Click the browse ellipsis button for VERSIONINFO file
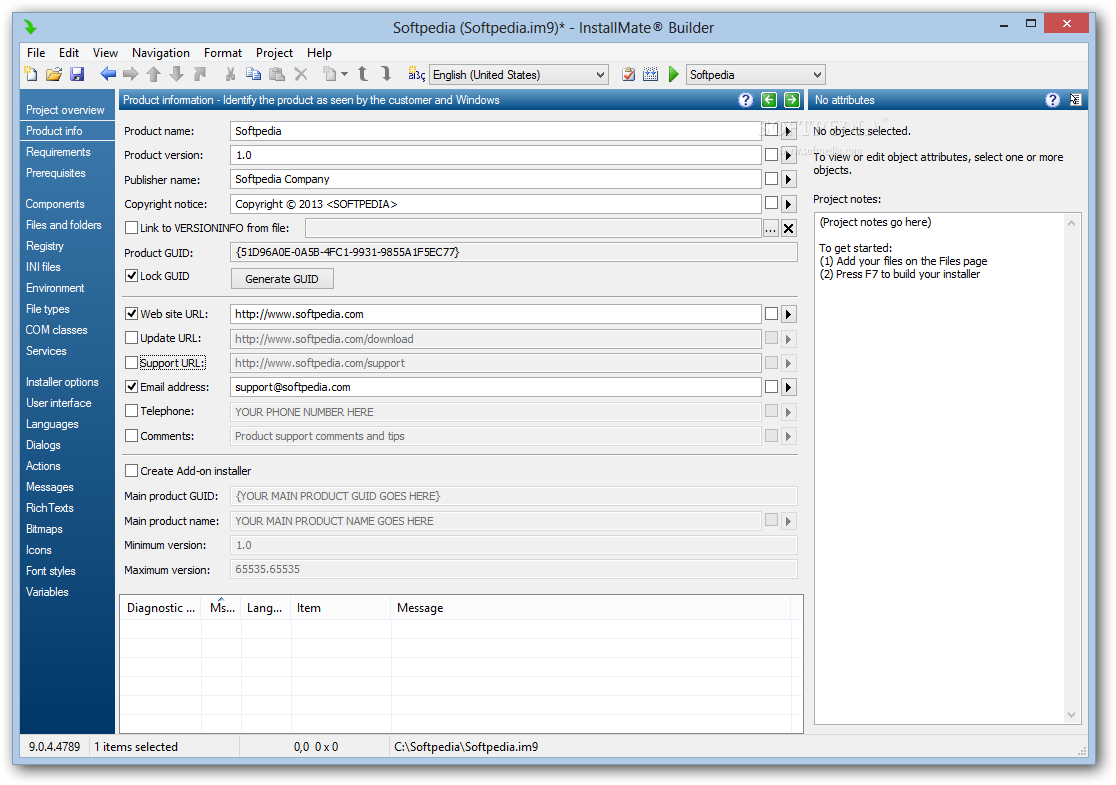Image resolution: width=1116 pixels, height=785 pixels. pos(770,228)
